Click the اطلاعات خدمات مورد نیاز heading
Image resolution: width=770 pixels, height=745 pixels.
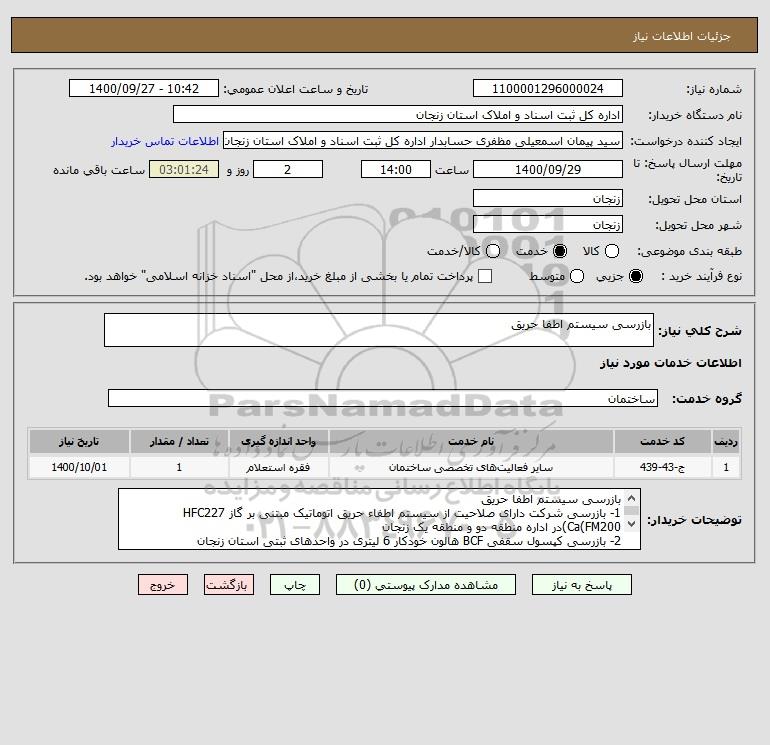coord(670,363)
